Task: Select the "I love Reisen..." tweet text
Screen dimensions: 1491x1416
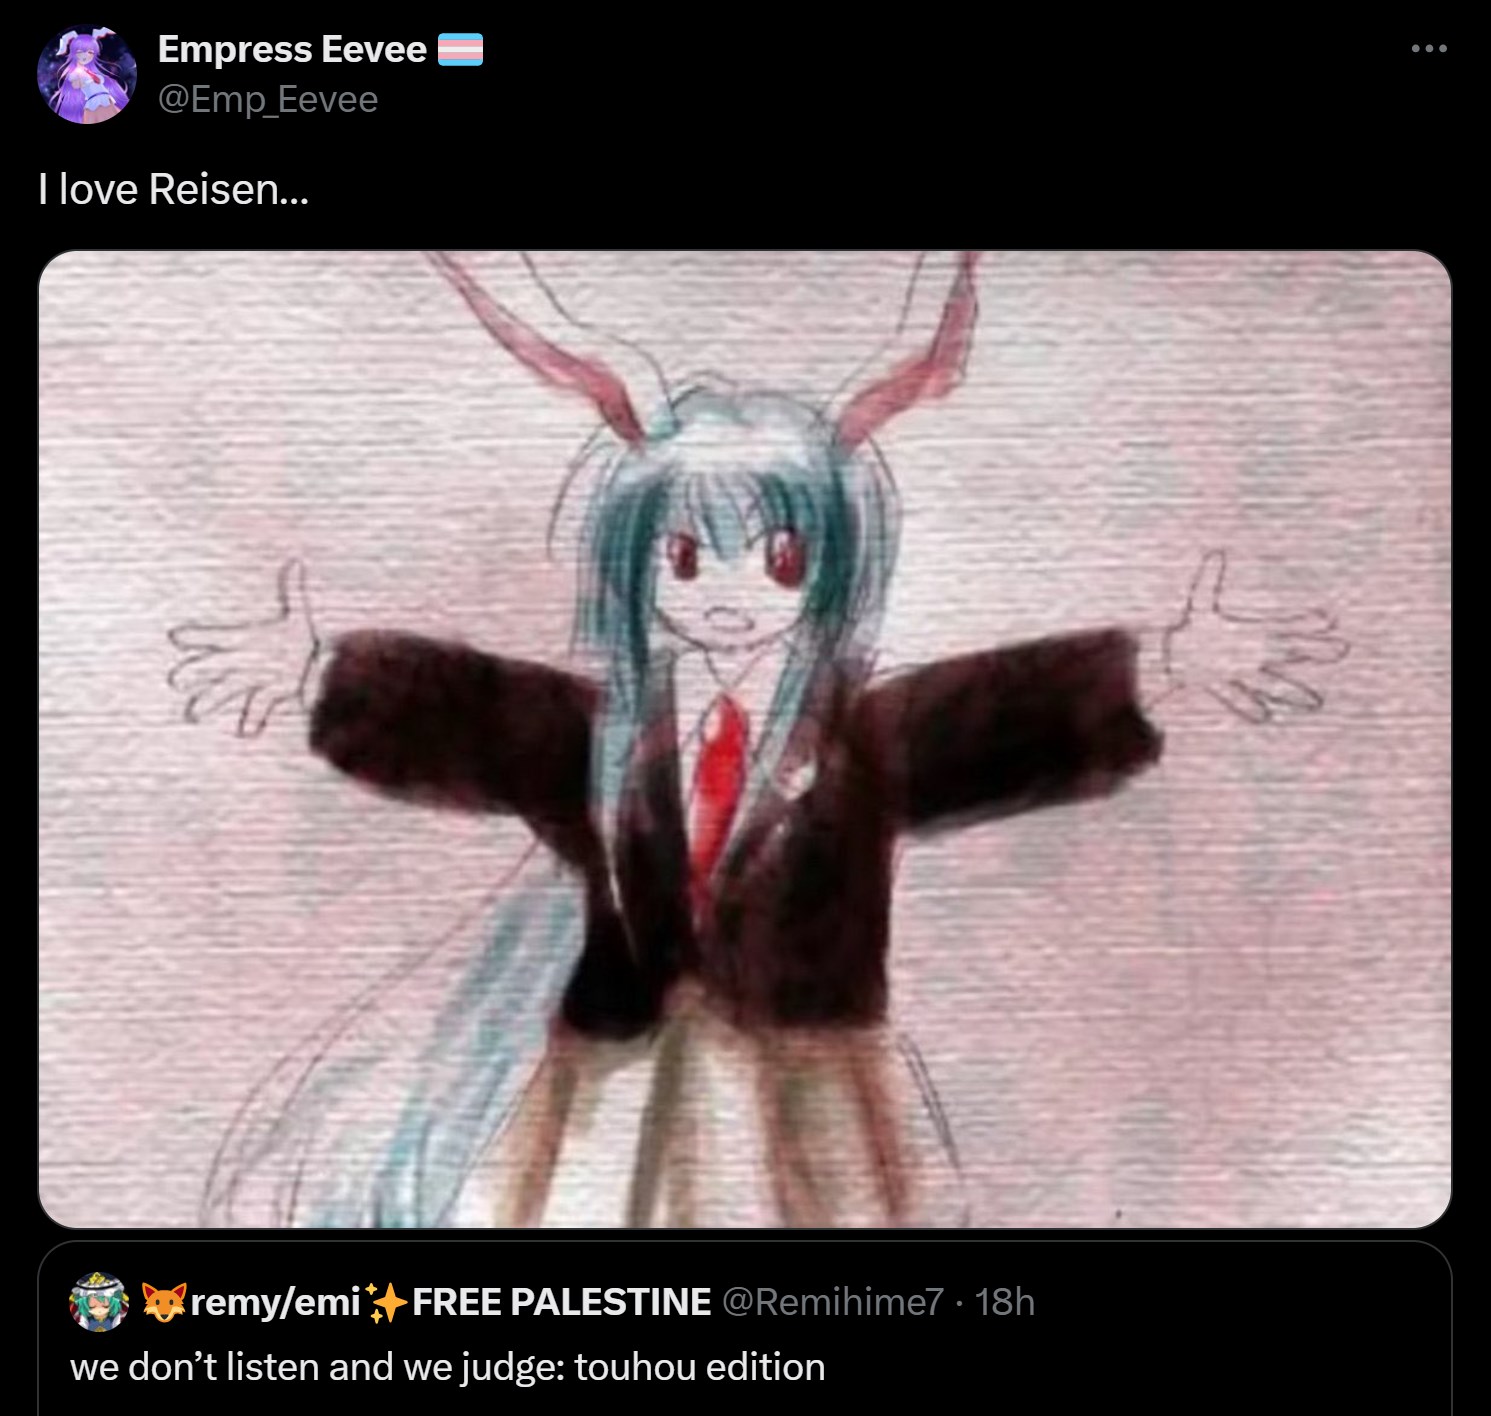Action: 174,188
